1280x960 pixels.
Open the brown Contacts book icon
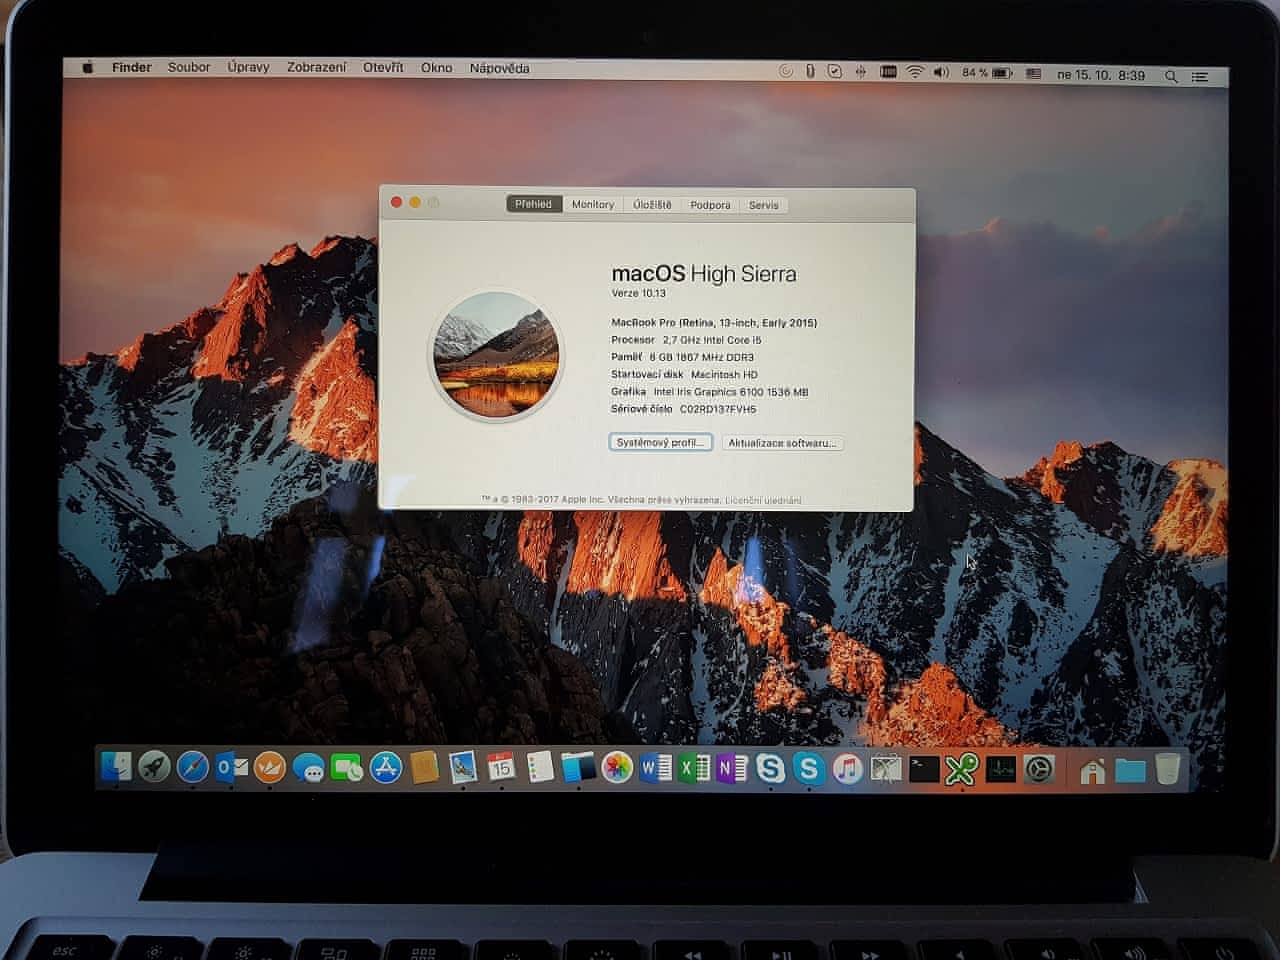tap(424, 768)
